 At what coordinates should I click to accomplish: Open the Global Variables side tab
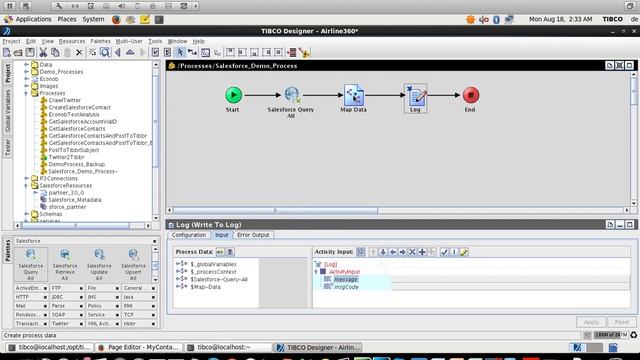pyautogui.click(x=7, y=111)
